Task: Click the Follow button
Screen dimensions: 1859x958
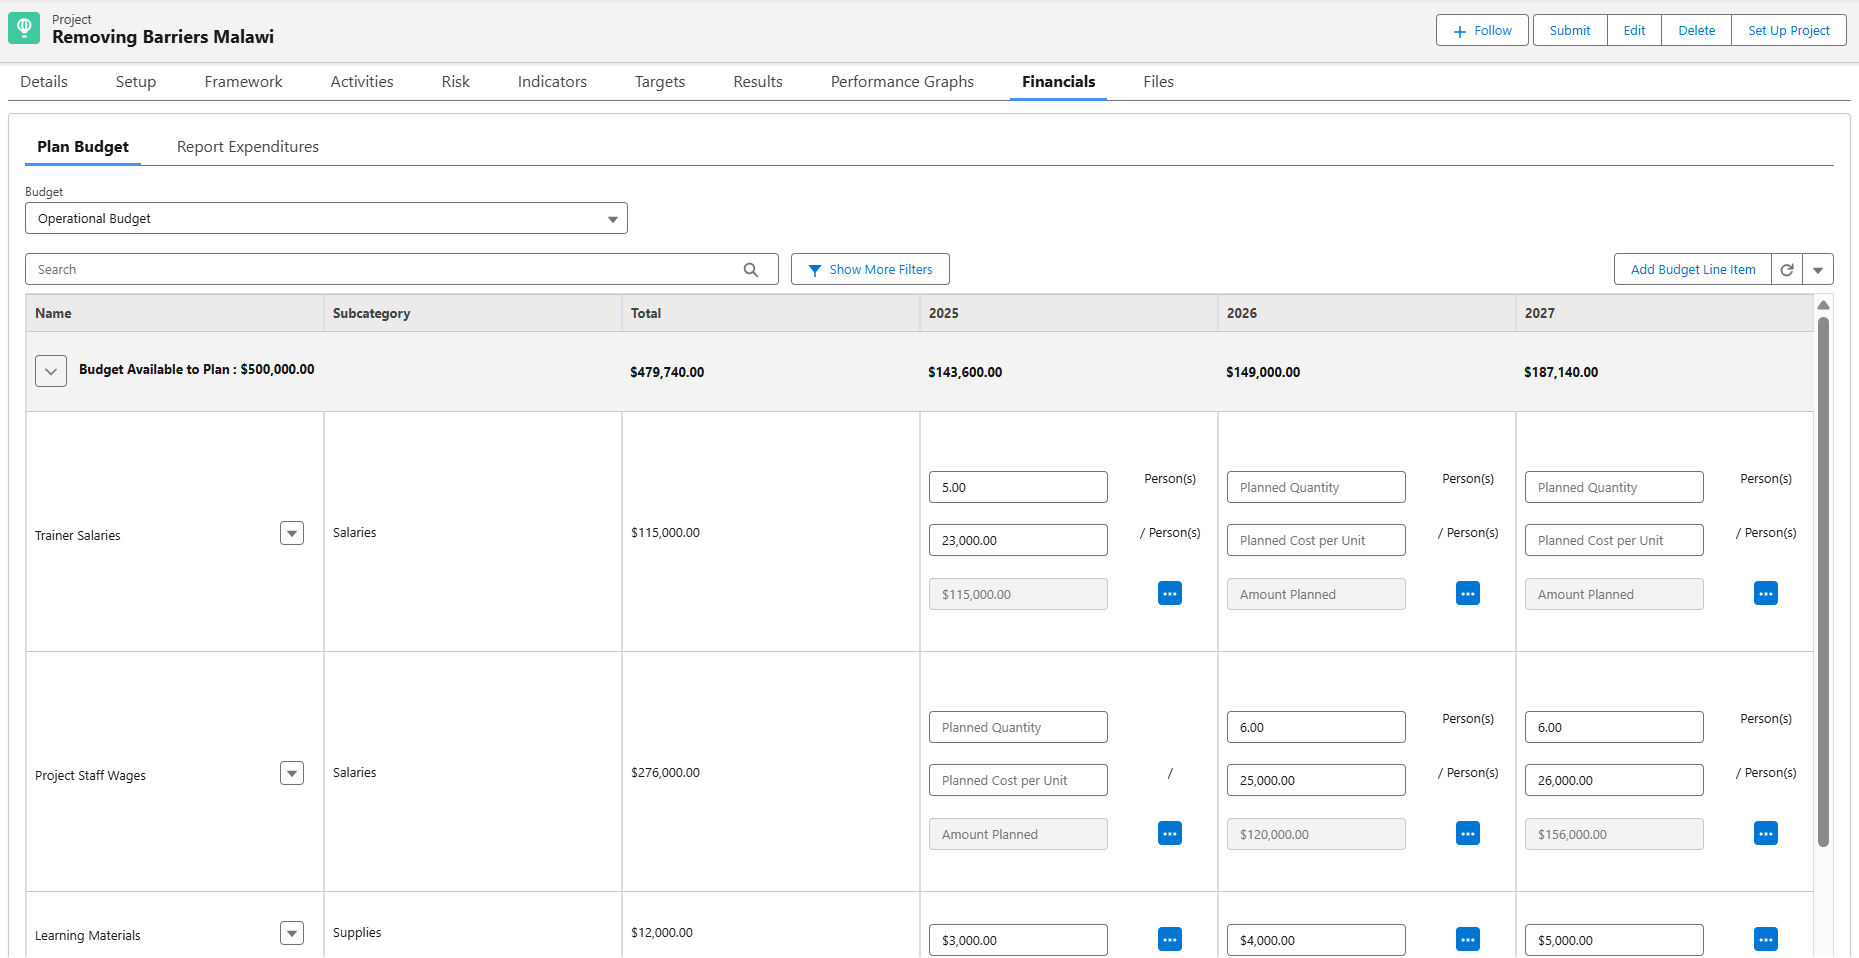Action: [1482, 31]
